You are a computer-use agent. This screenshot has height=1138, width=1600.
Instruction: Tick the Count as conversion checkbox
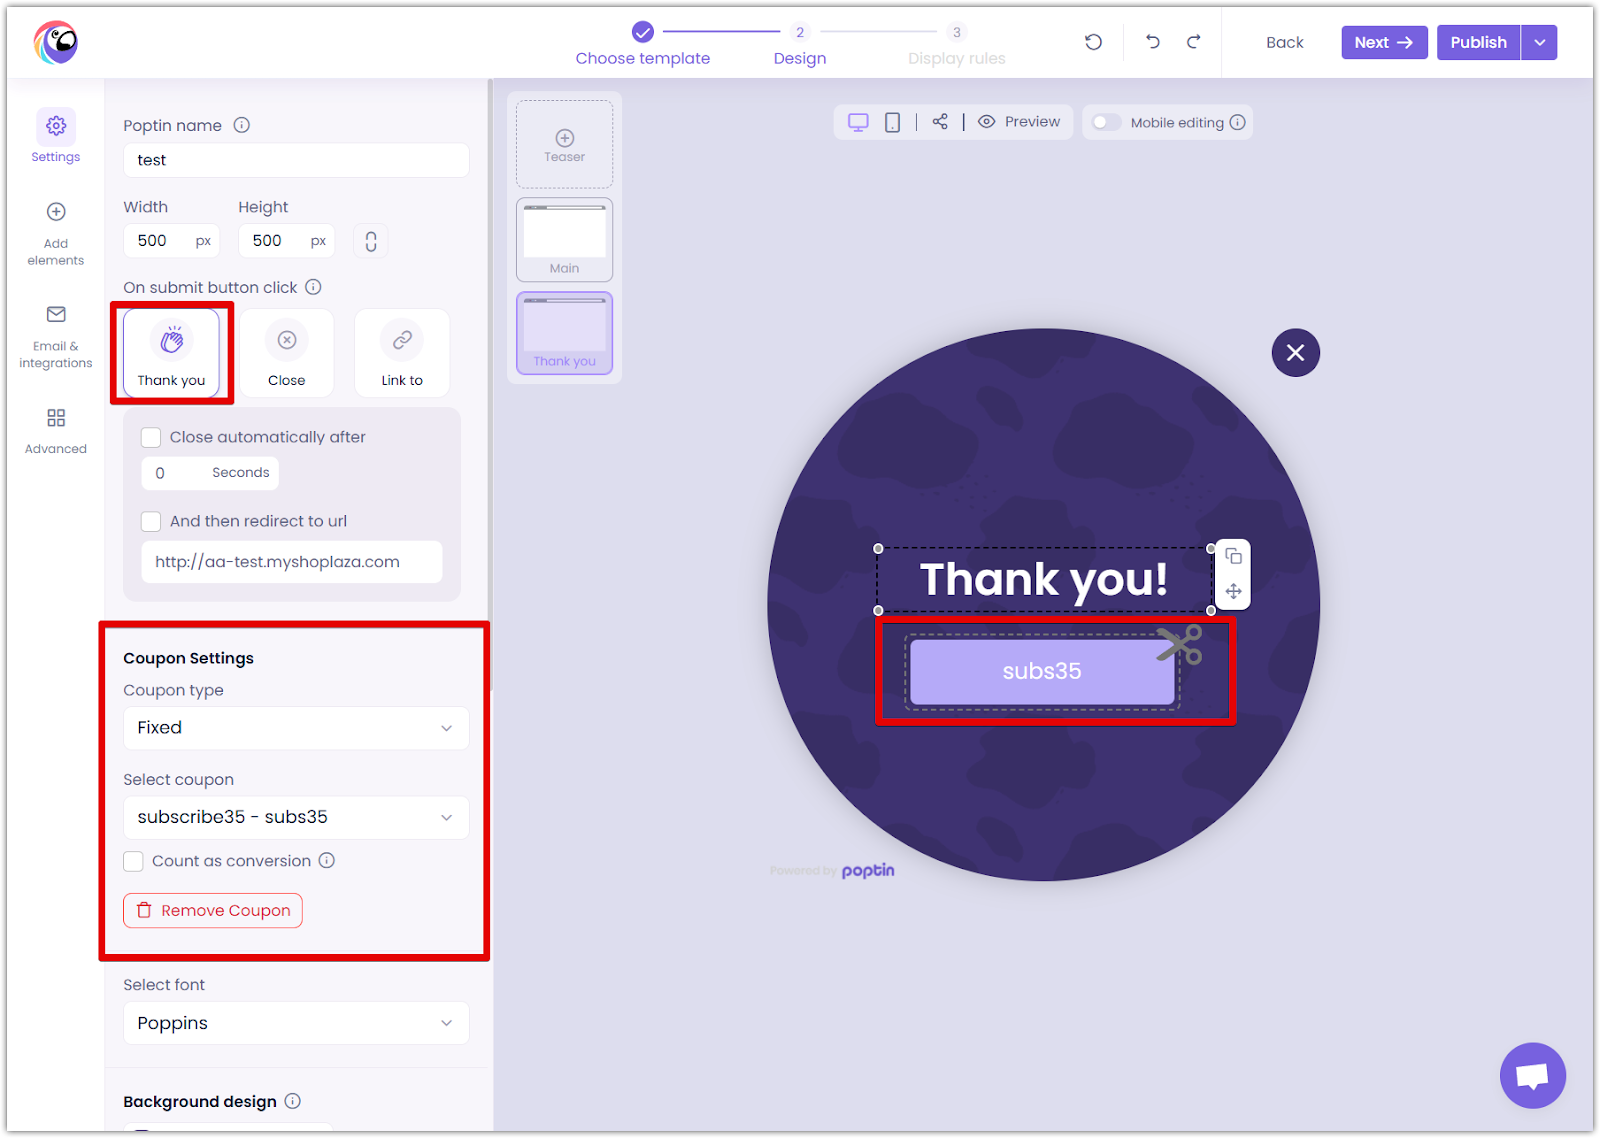point(134,861)
